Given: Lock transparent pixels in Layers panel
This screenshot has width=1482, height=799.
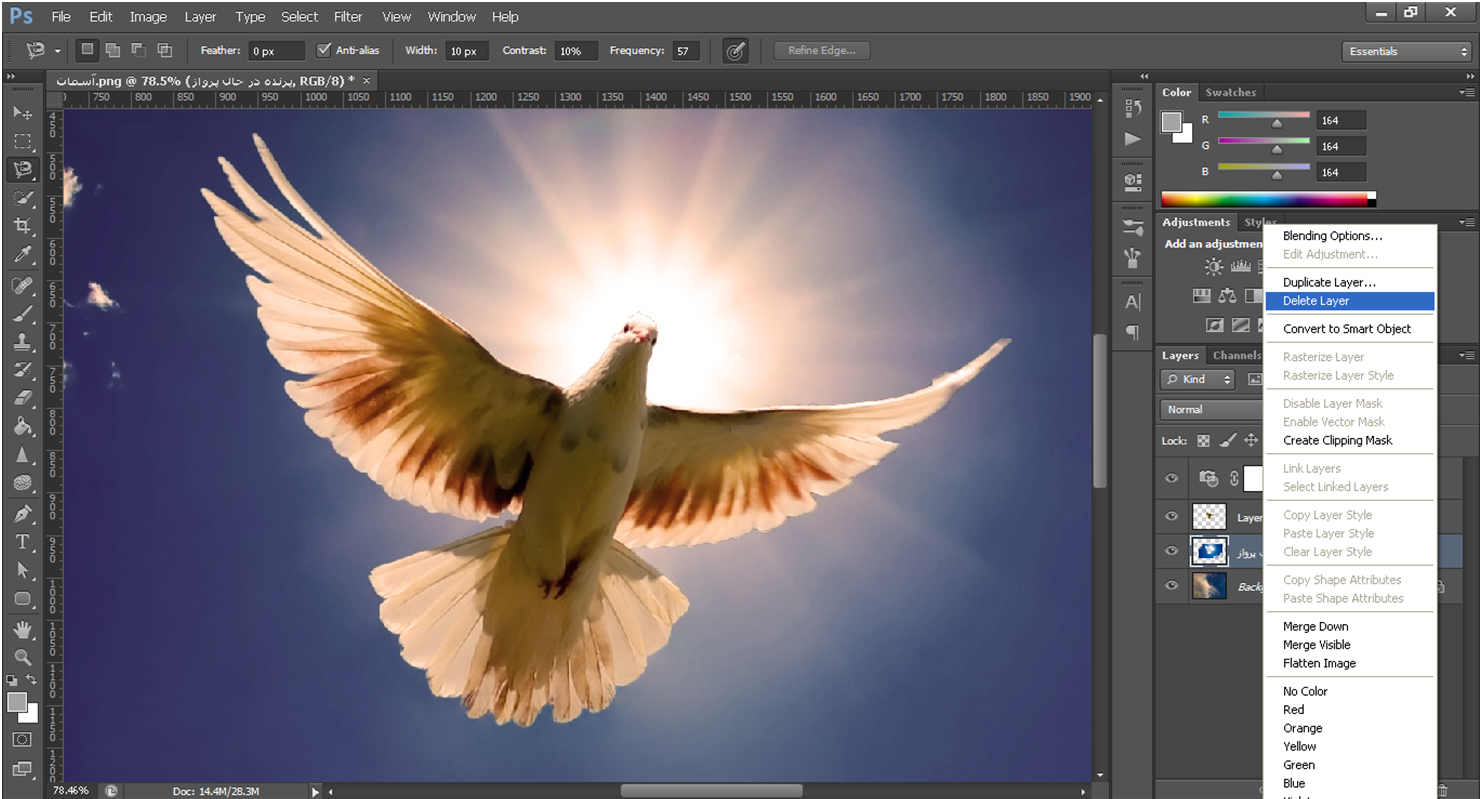Looking at the screenshot, I should (x=1204, y=440).
